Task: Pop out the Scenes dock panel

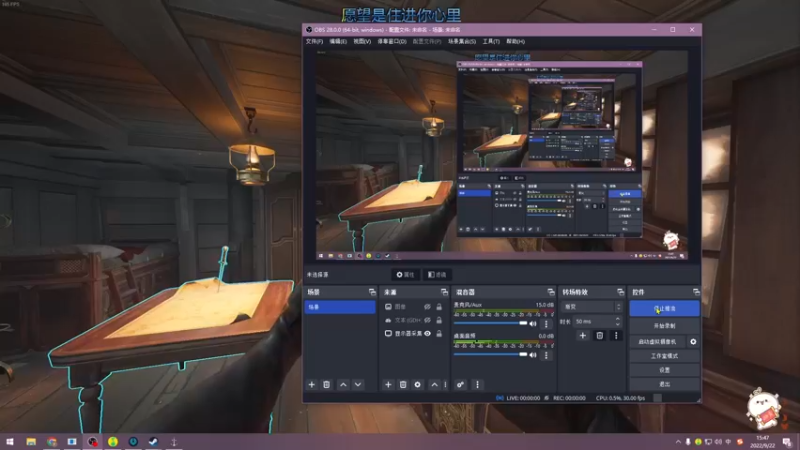Action: coord(372,292)
